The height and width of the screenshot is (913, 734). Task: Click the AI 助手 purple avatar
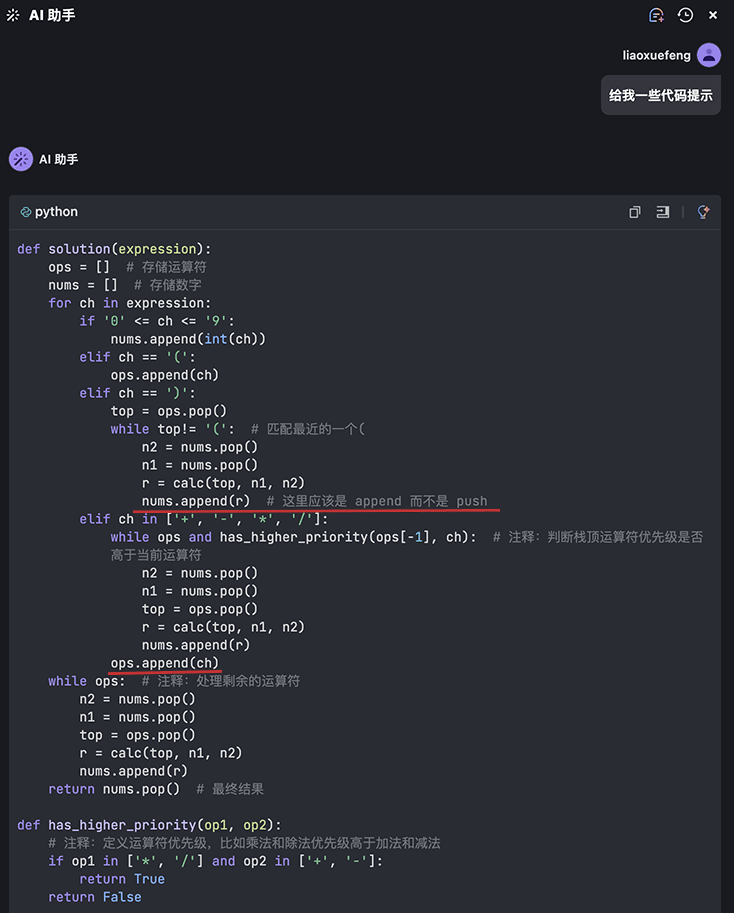click(21, 159)
